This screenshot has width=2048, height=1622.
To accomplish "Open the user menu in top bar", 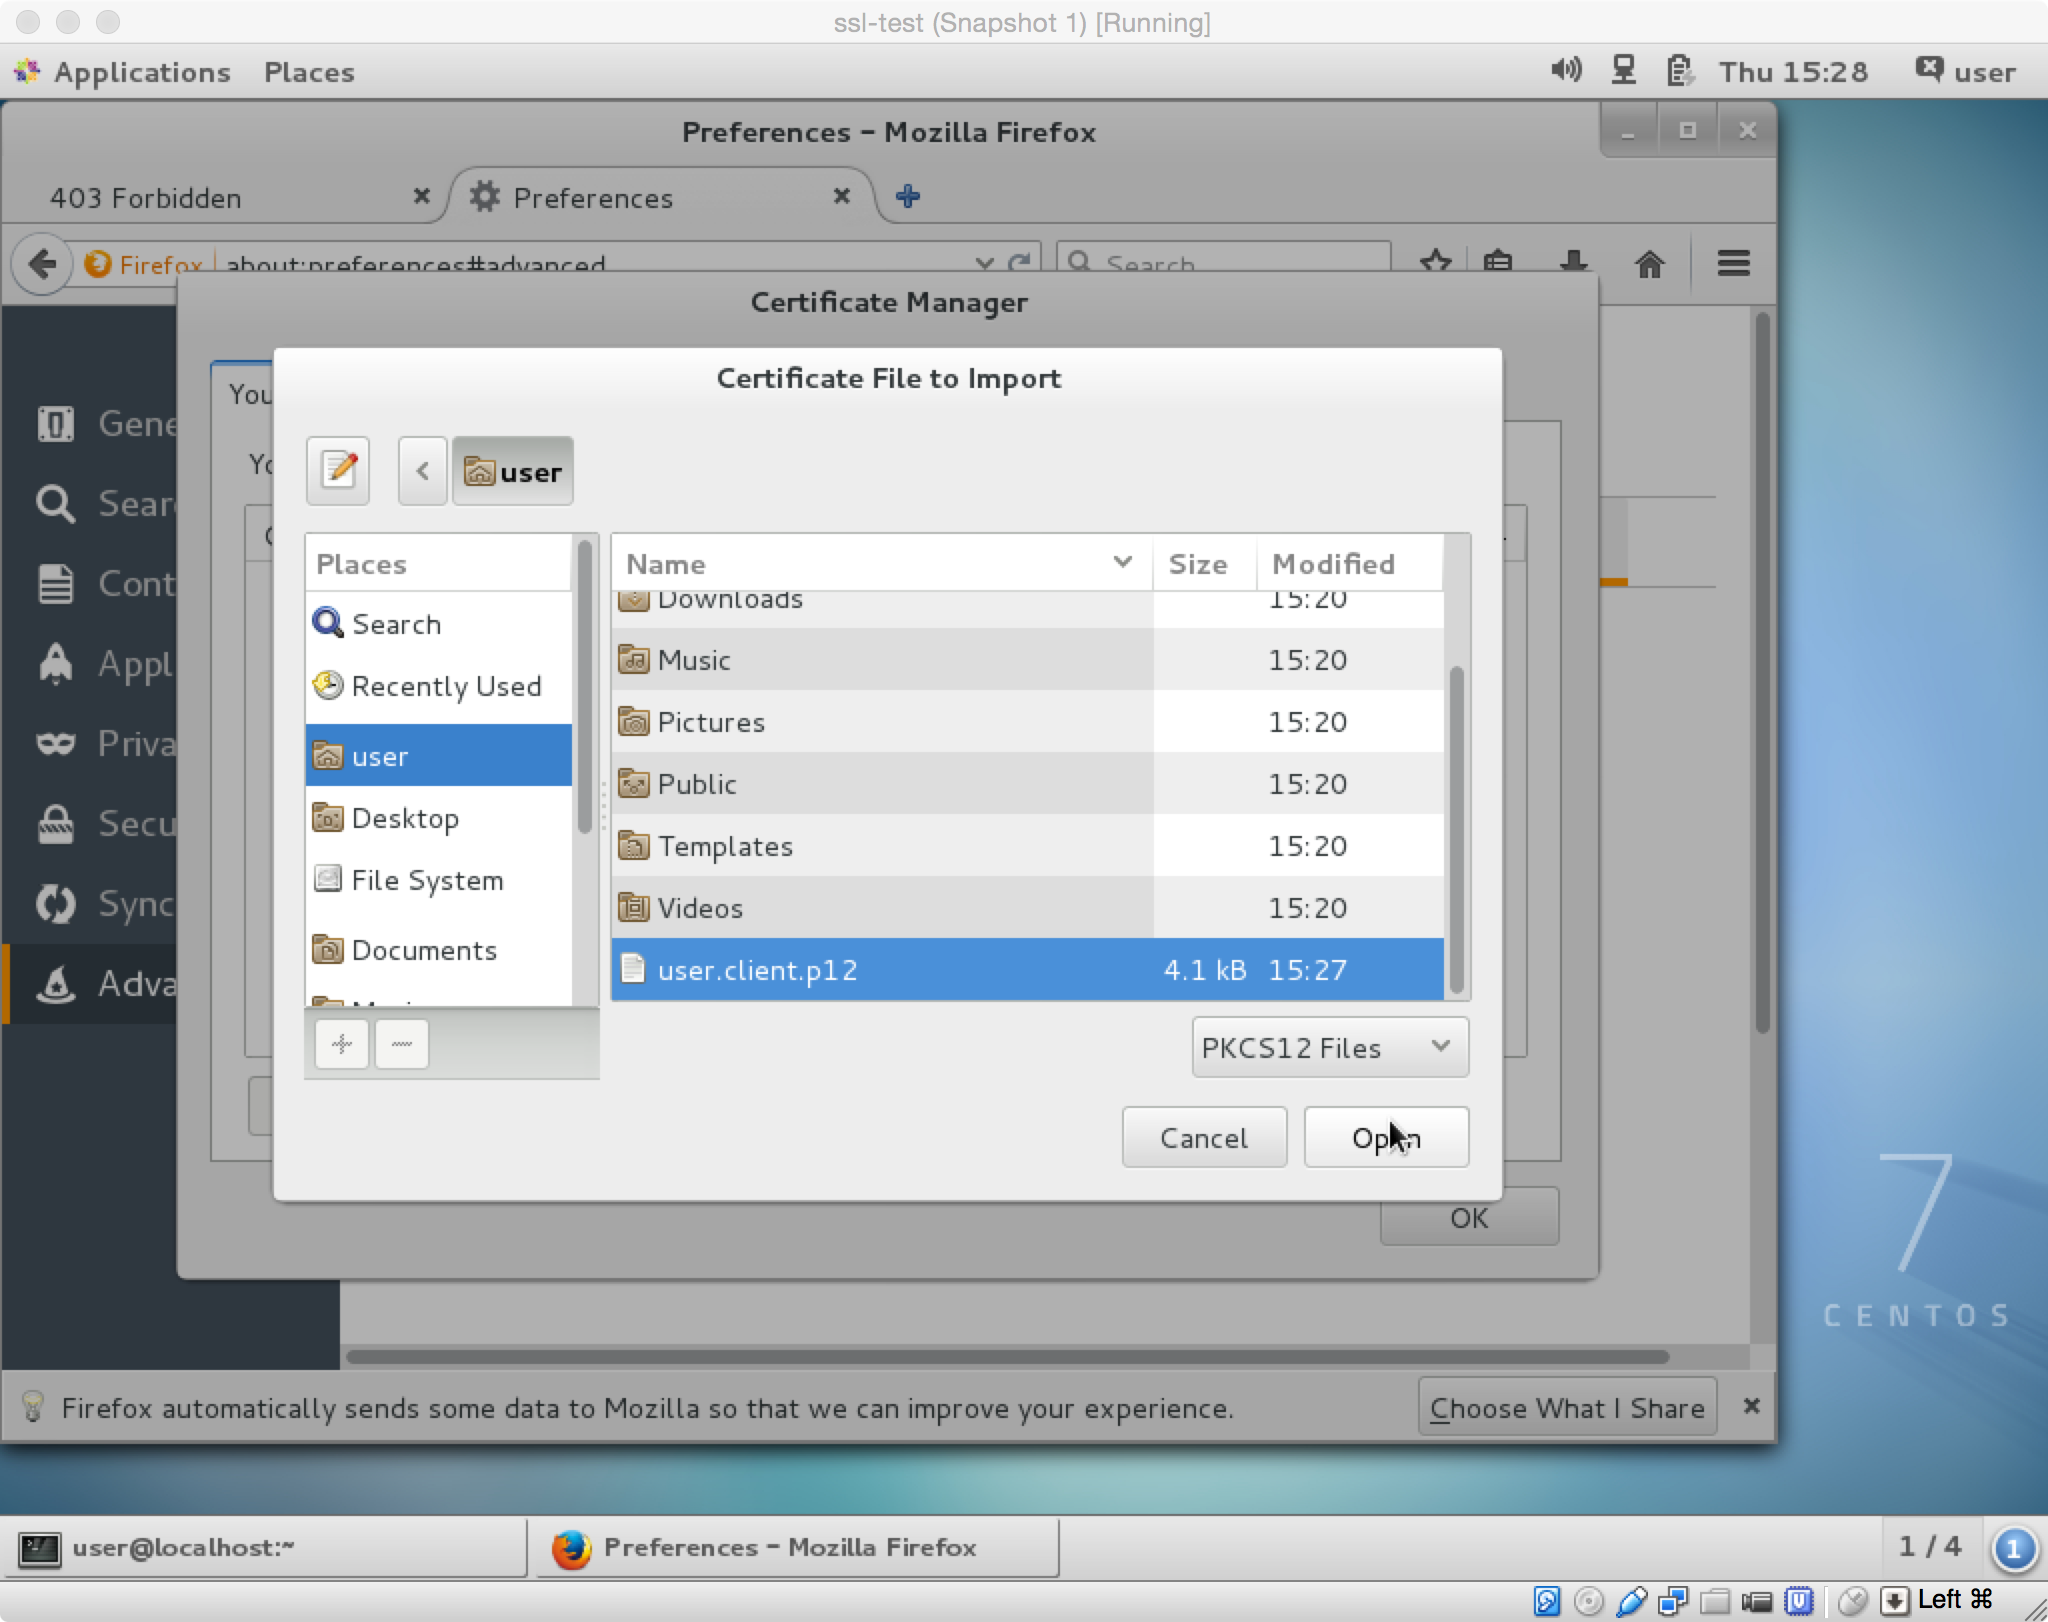I will [x=1966, y=72].
